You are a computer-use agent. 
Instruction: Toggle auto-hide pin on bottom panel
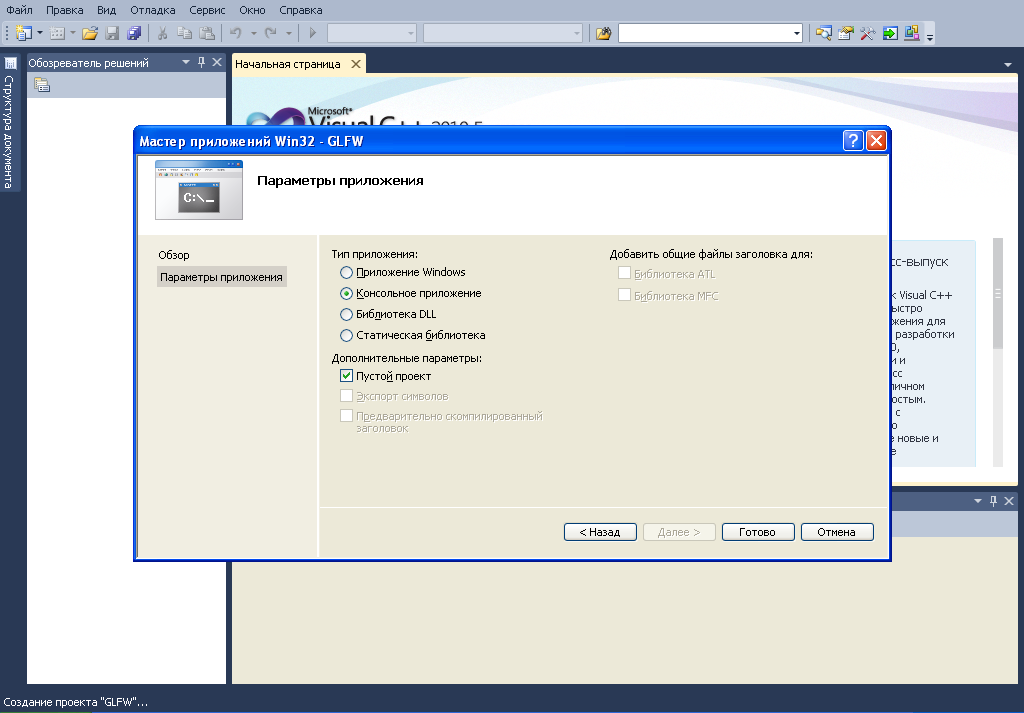(993, 501)
